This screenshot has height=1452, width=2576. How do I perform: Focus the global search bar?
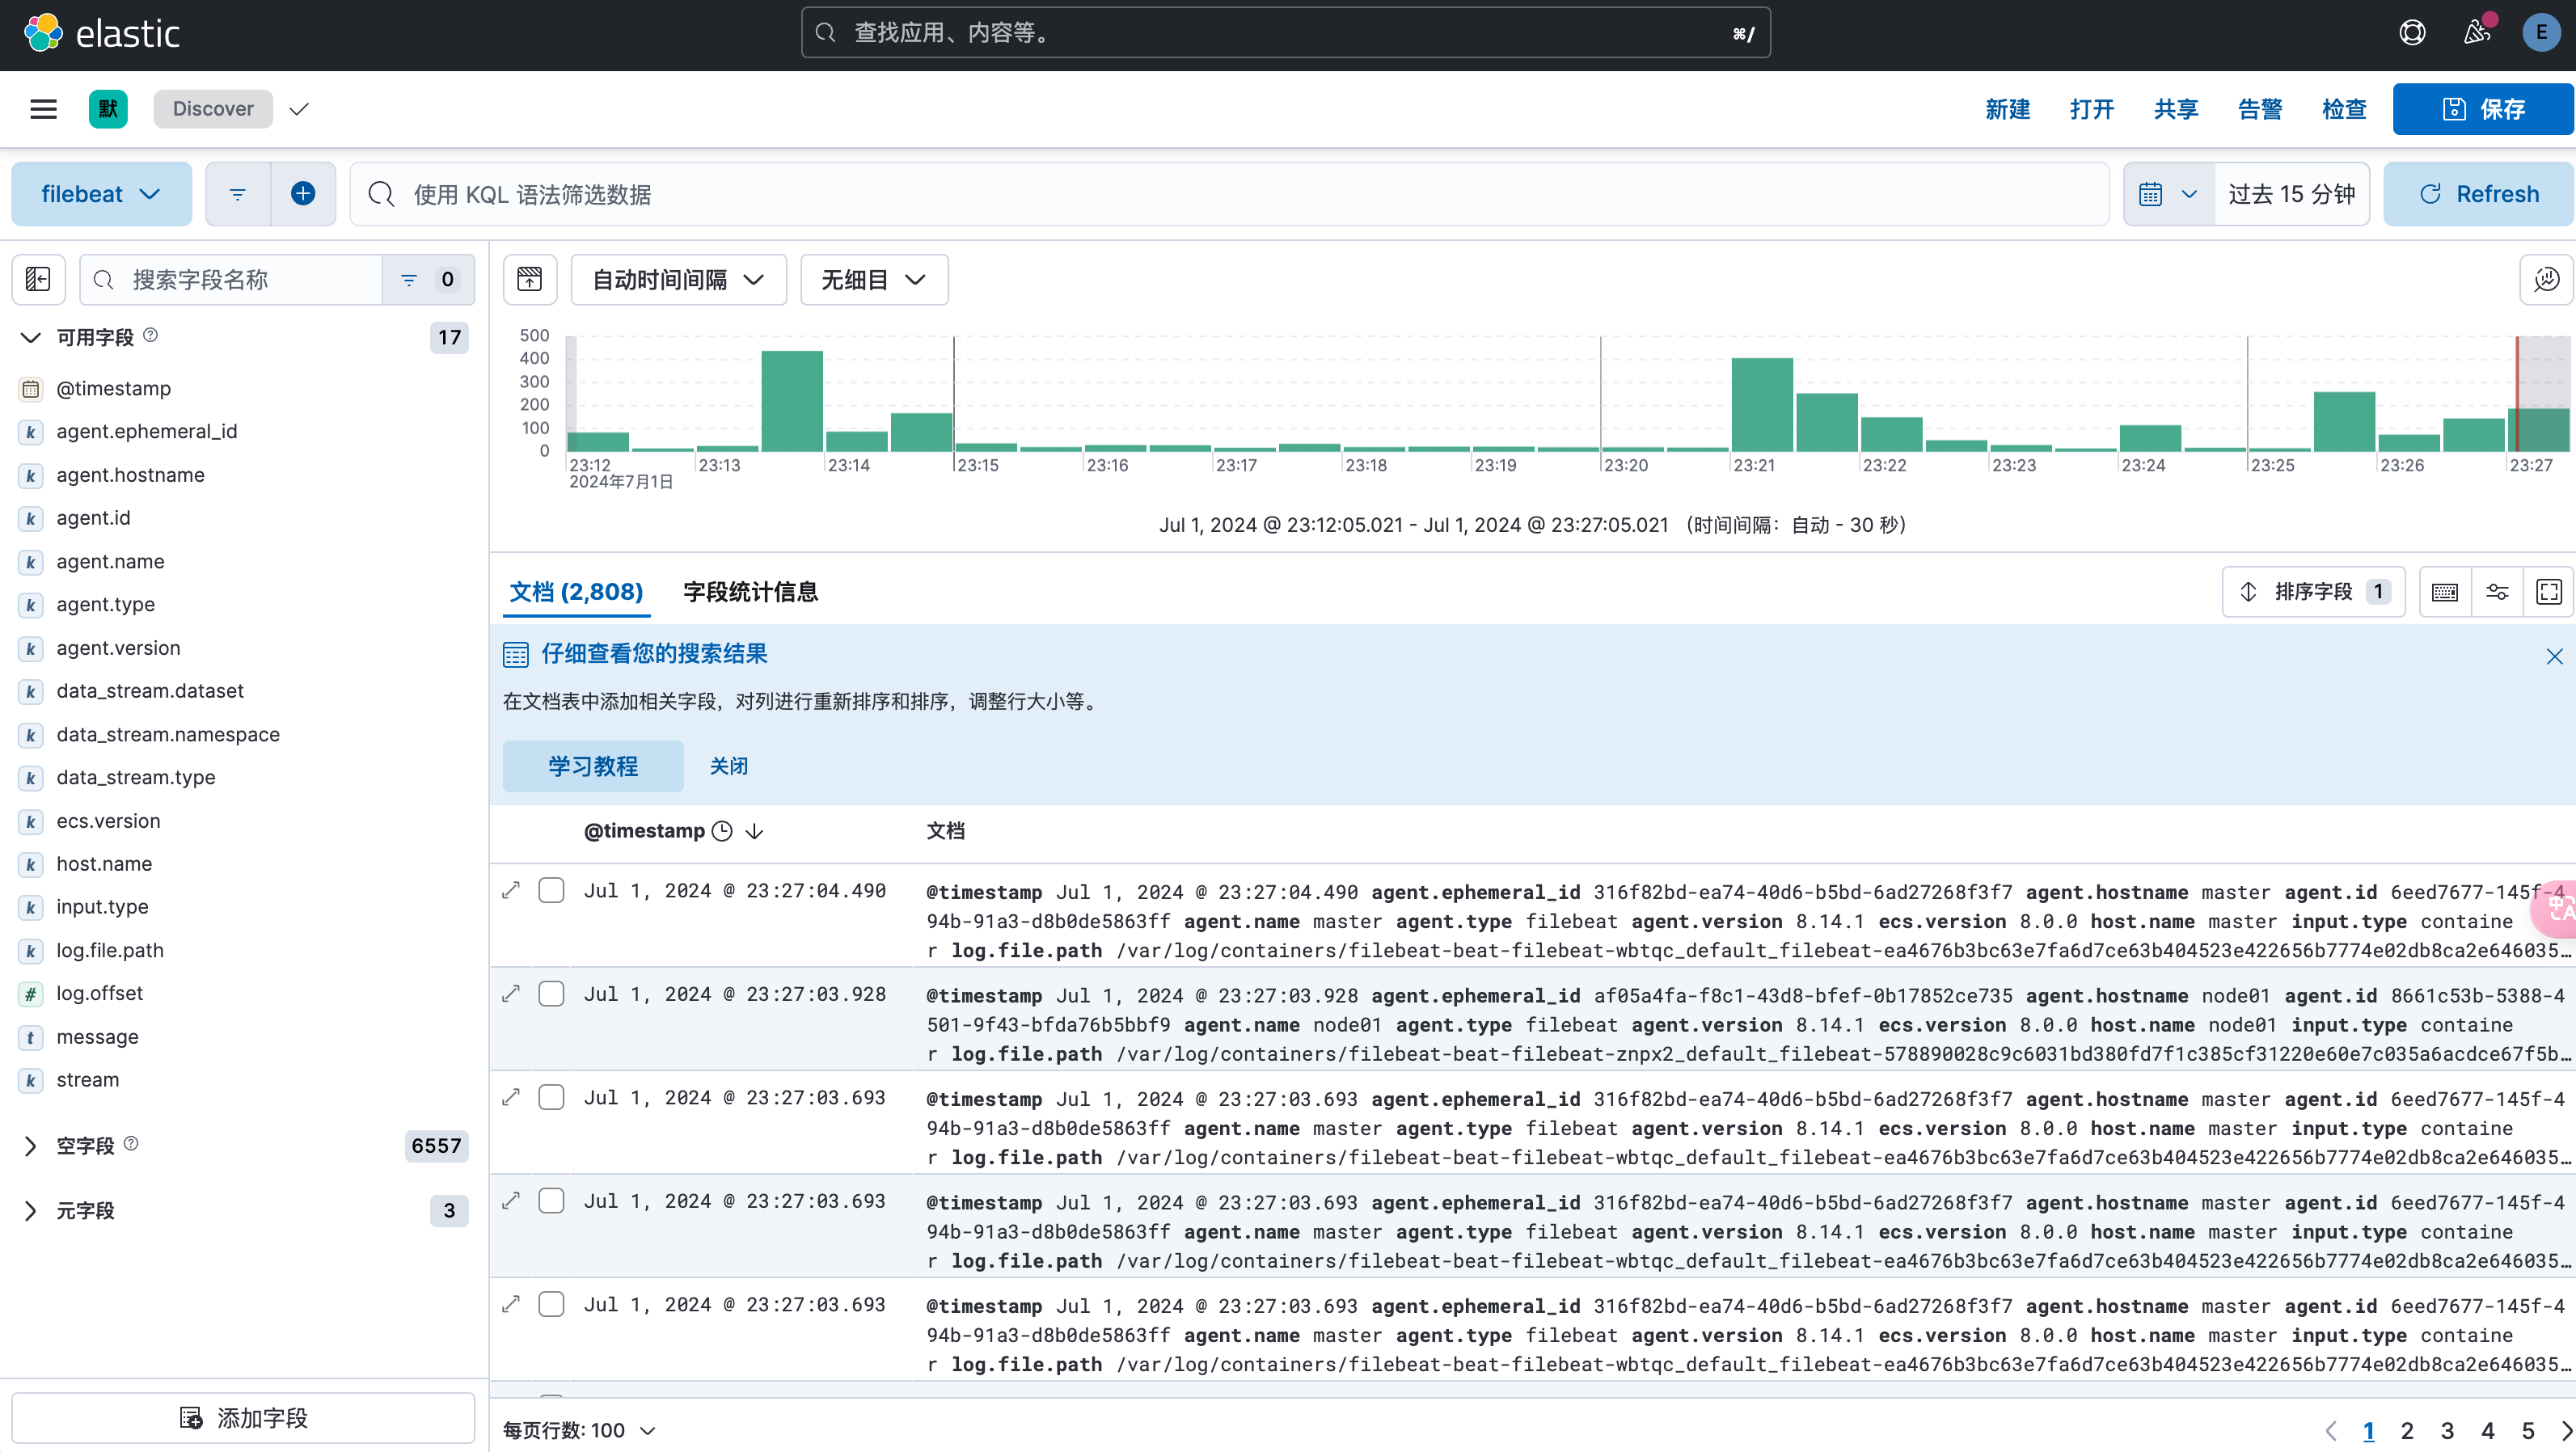1286,33
